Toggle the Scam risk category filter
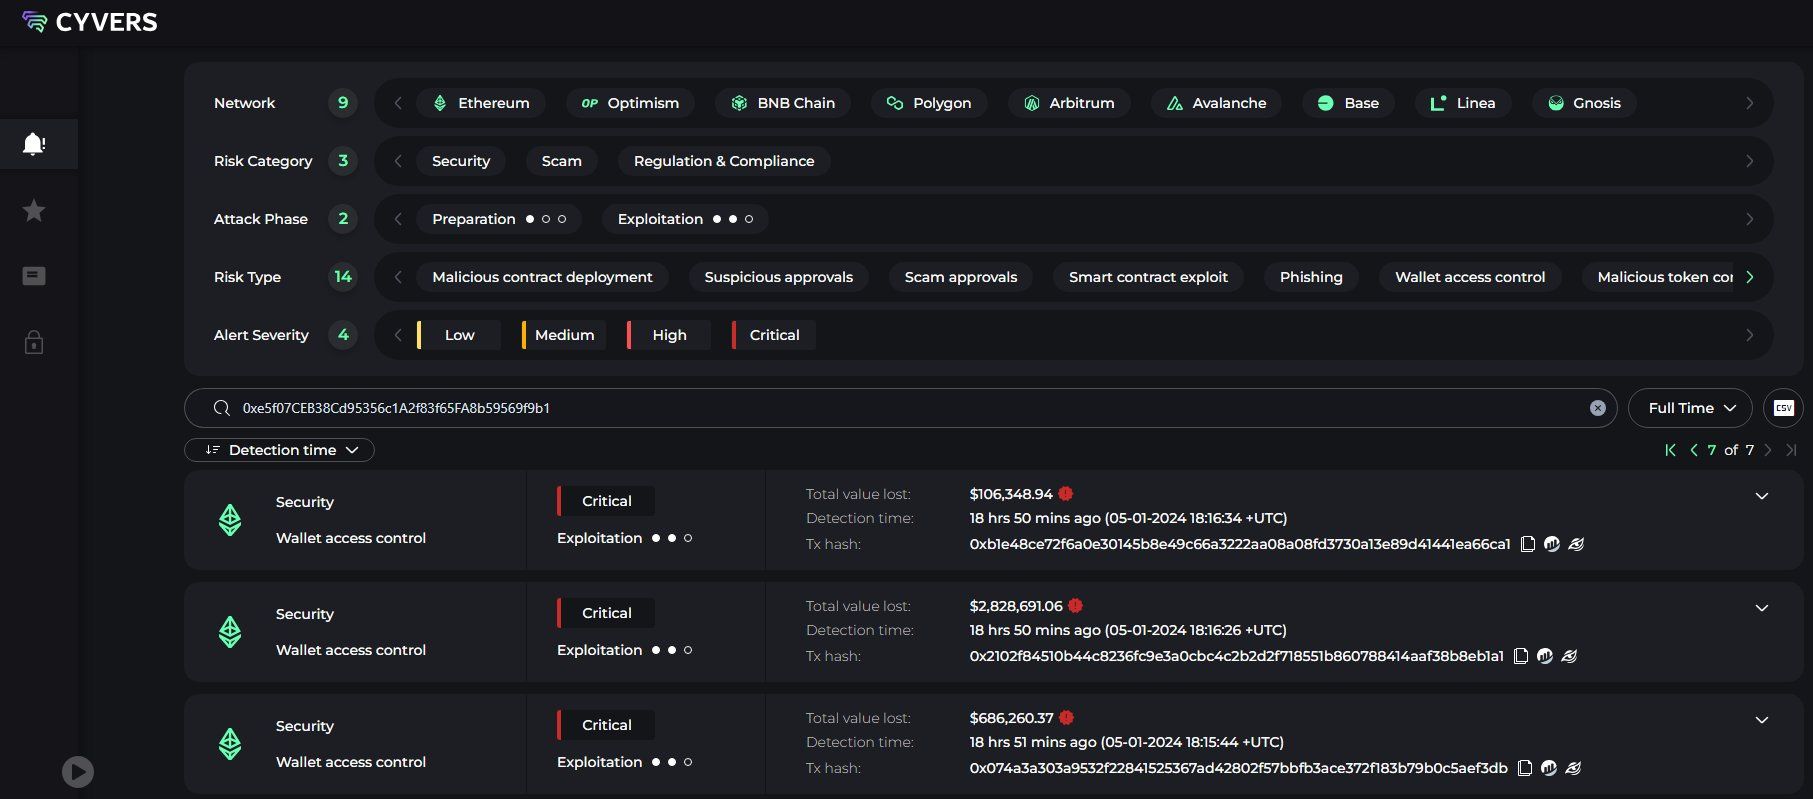 point(561,161)
